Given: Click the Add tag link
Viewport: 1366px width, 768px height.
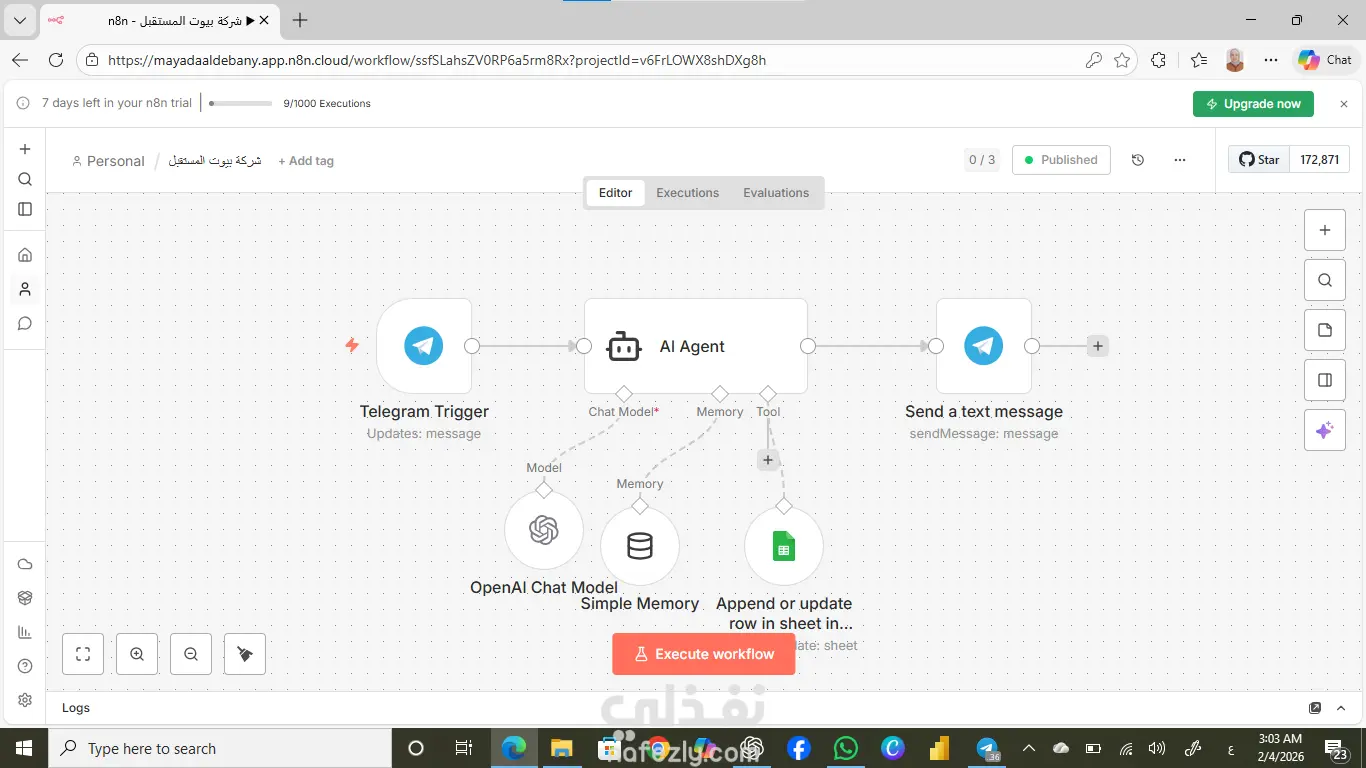Looking at the screenshot, I should click(x=306, y=161).
